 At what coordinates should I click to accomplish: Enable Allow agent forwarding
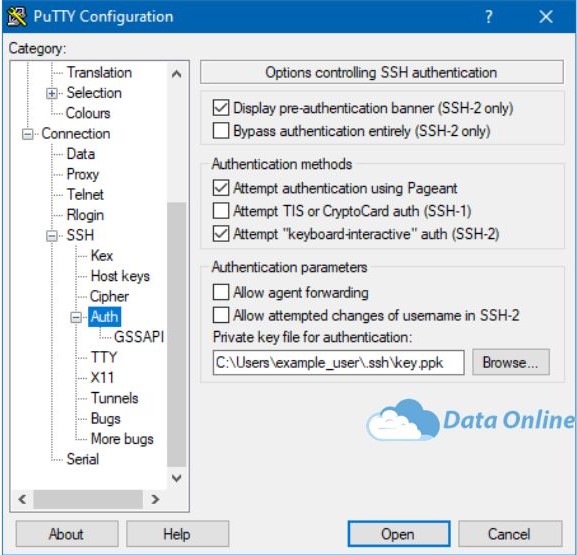coord(221,292)
